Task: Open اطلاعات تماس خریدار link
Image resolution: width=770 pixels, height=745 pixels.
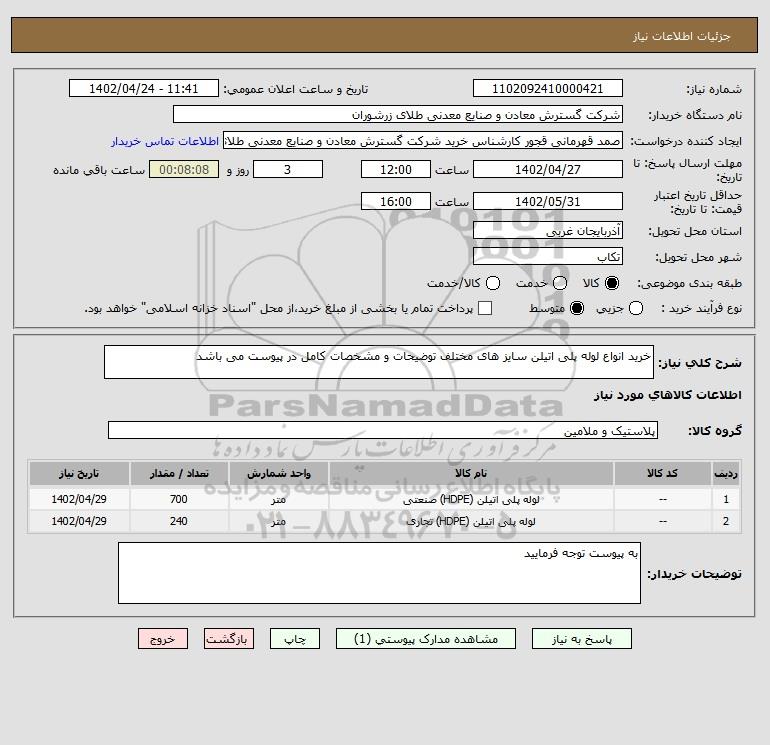Action: click(165, 141)
